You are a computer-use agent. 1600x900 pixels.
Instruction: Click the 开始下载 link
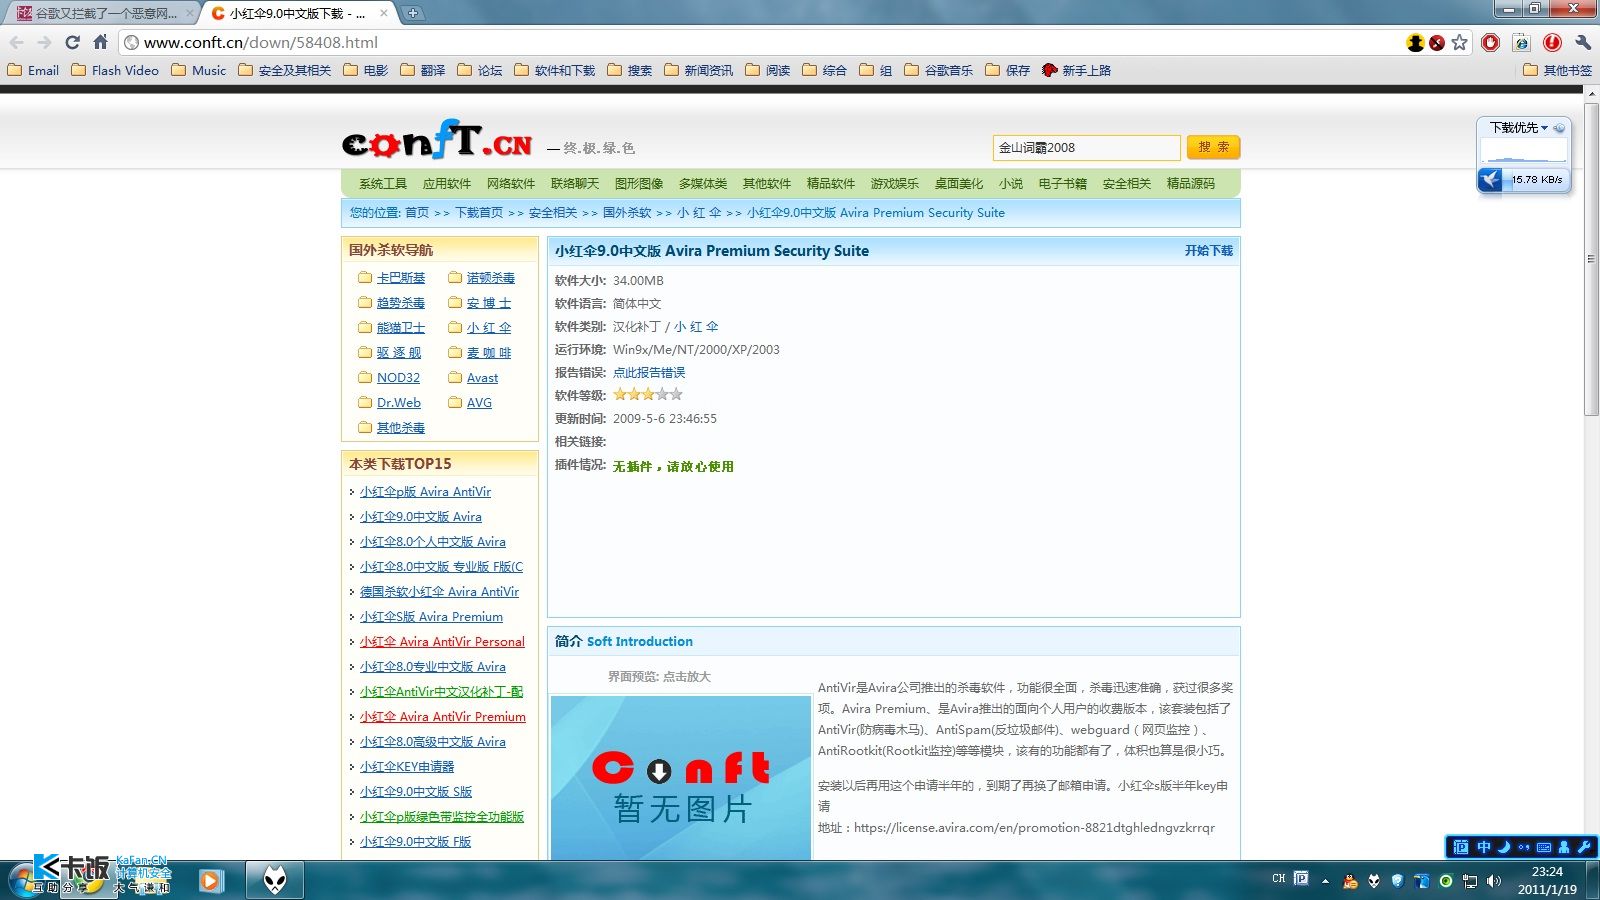click(x=1209, y=251)
